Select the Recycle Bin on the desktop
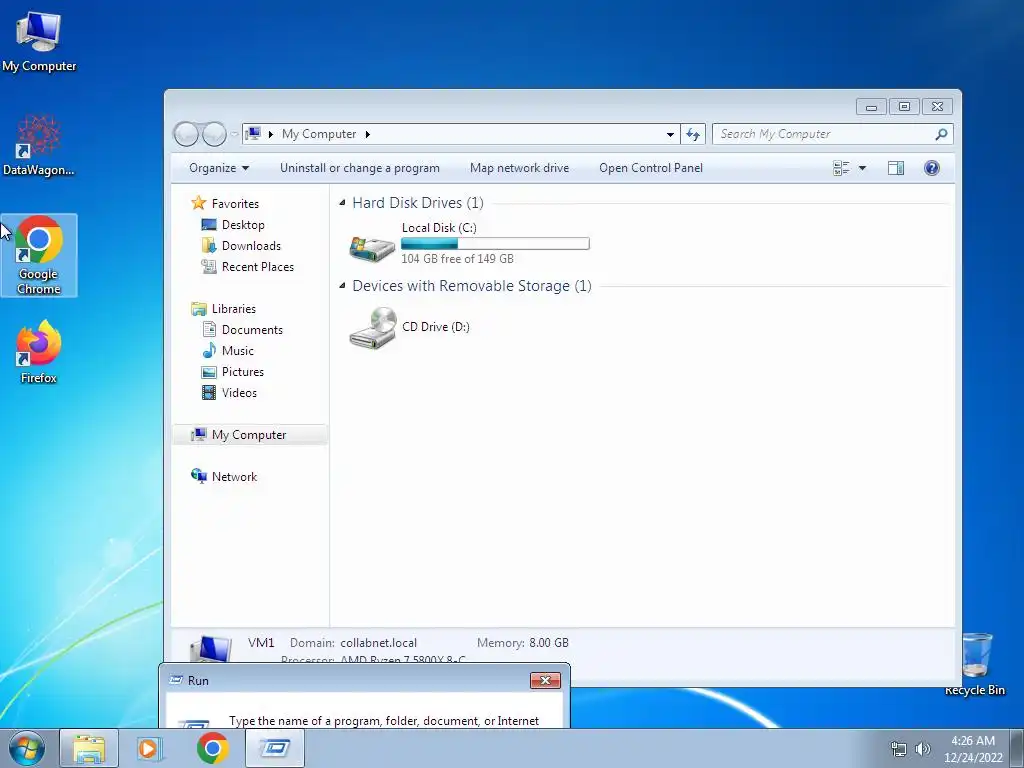 coord(975,664)
